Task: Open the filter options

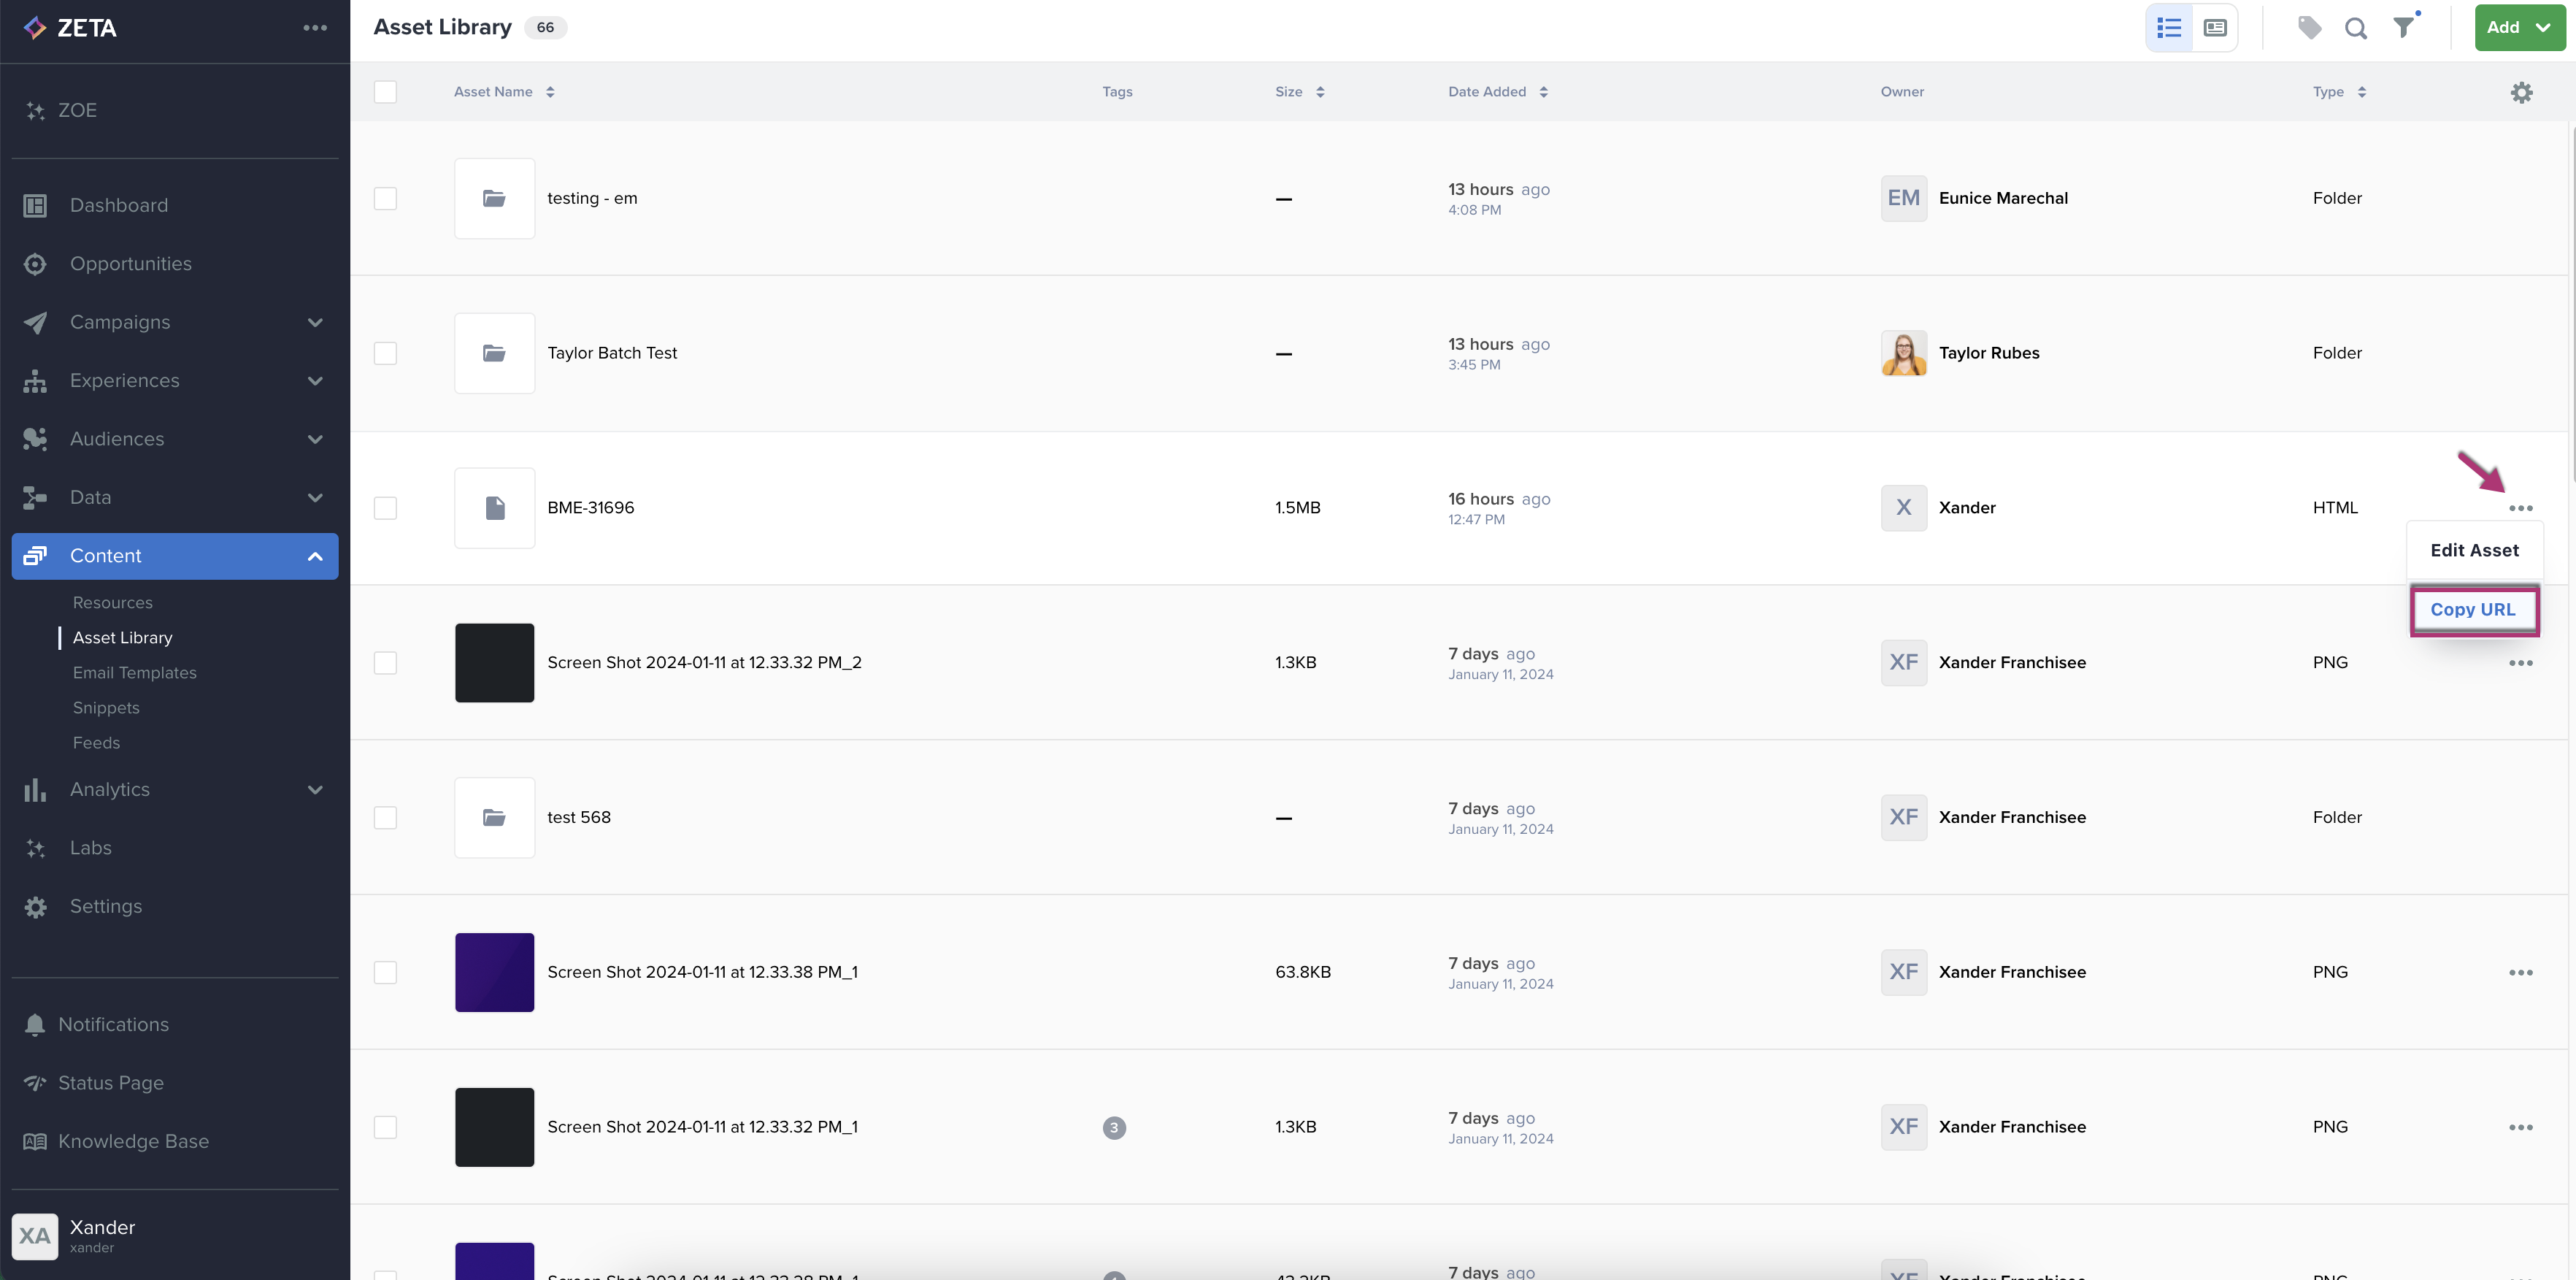Action: click(x=2404, y=28)
